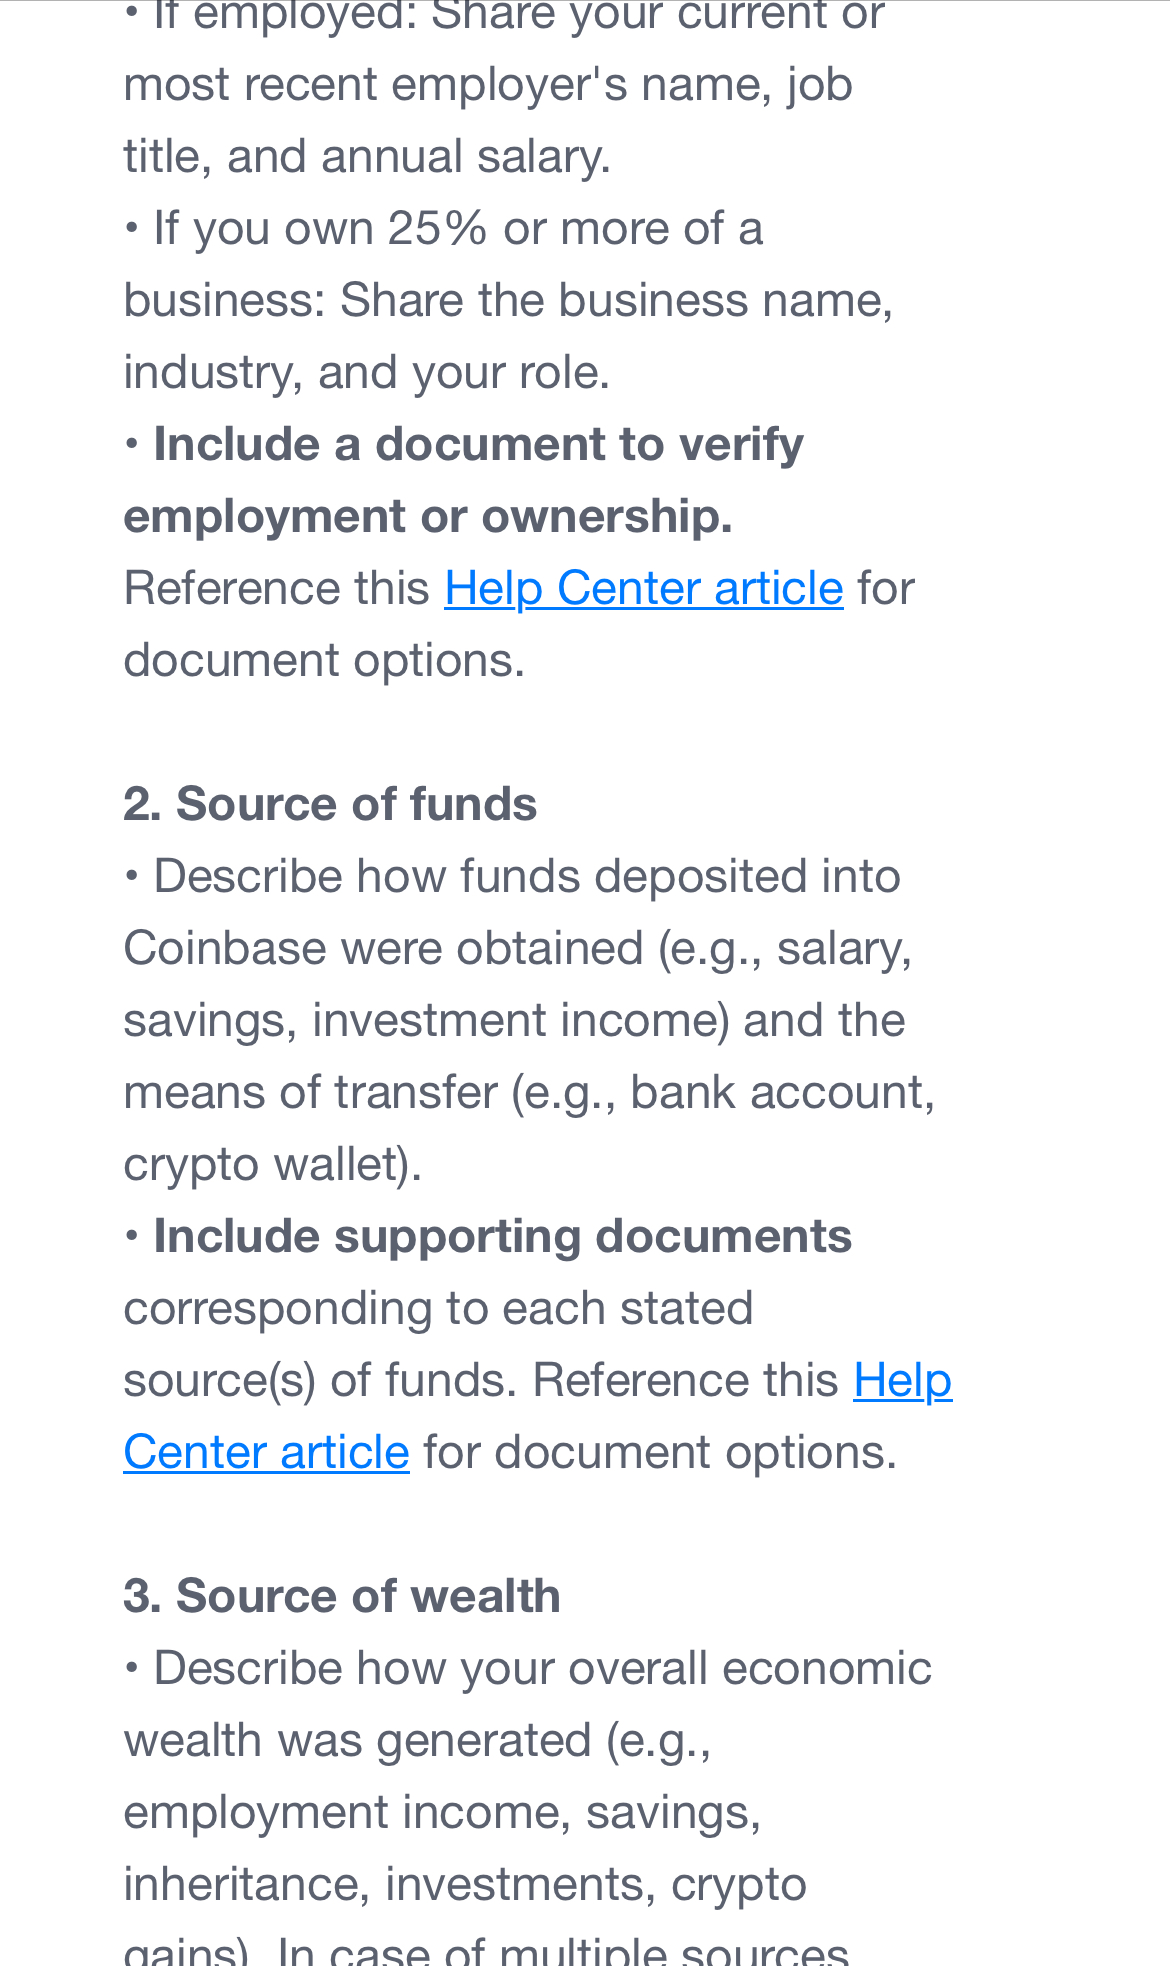Click the 'inheritance, investments, crypto' line
Viewport: 1170px width, 1966px height.
click(x=465, y=1885)
